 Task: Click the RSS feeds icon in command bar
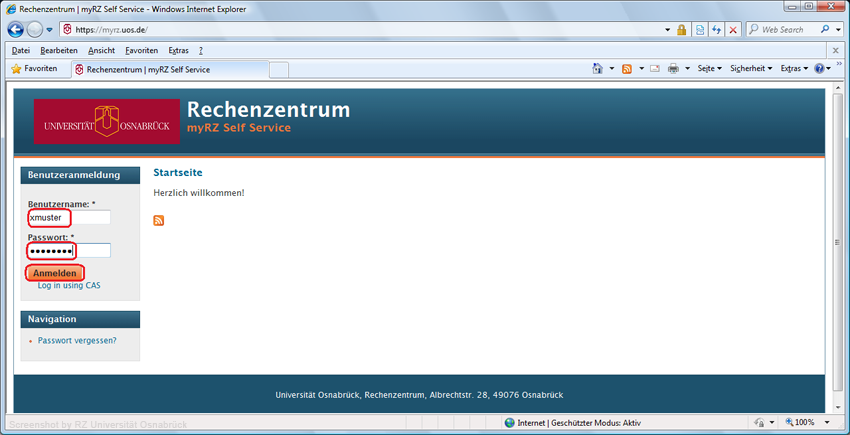[627, 69]
